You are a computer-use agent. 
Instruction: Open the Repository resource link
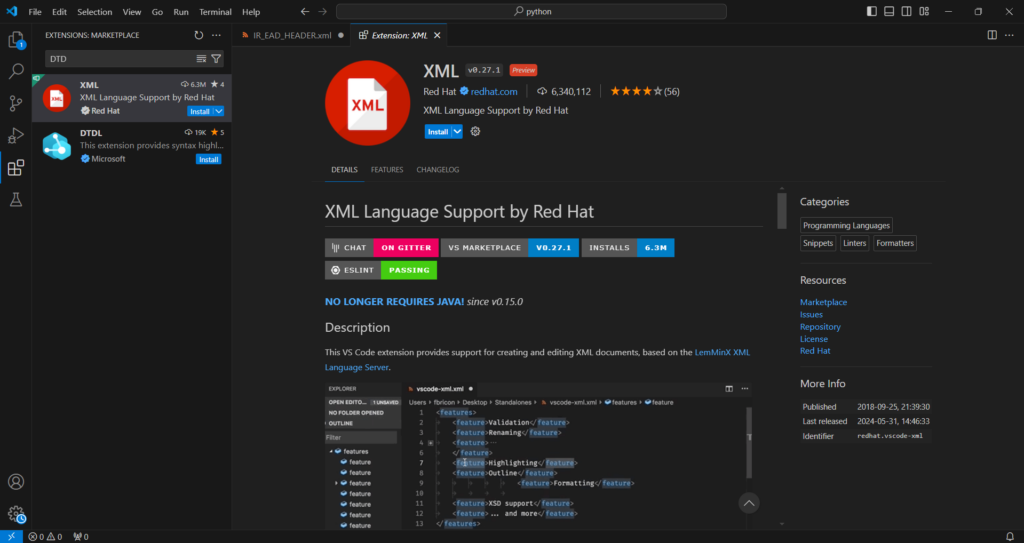[x=820, y=327]
